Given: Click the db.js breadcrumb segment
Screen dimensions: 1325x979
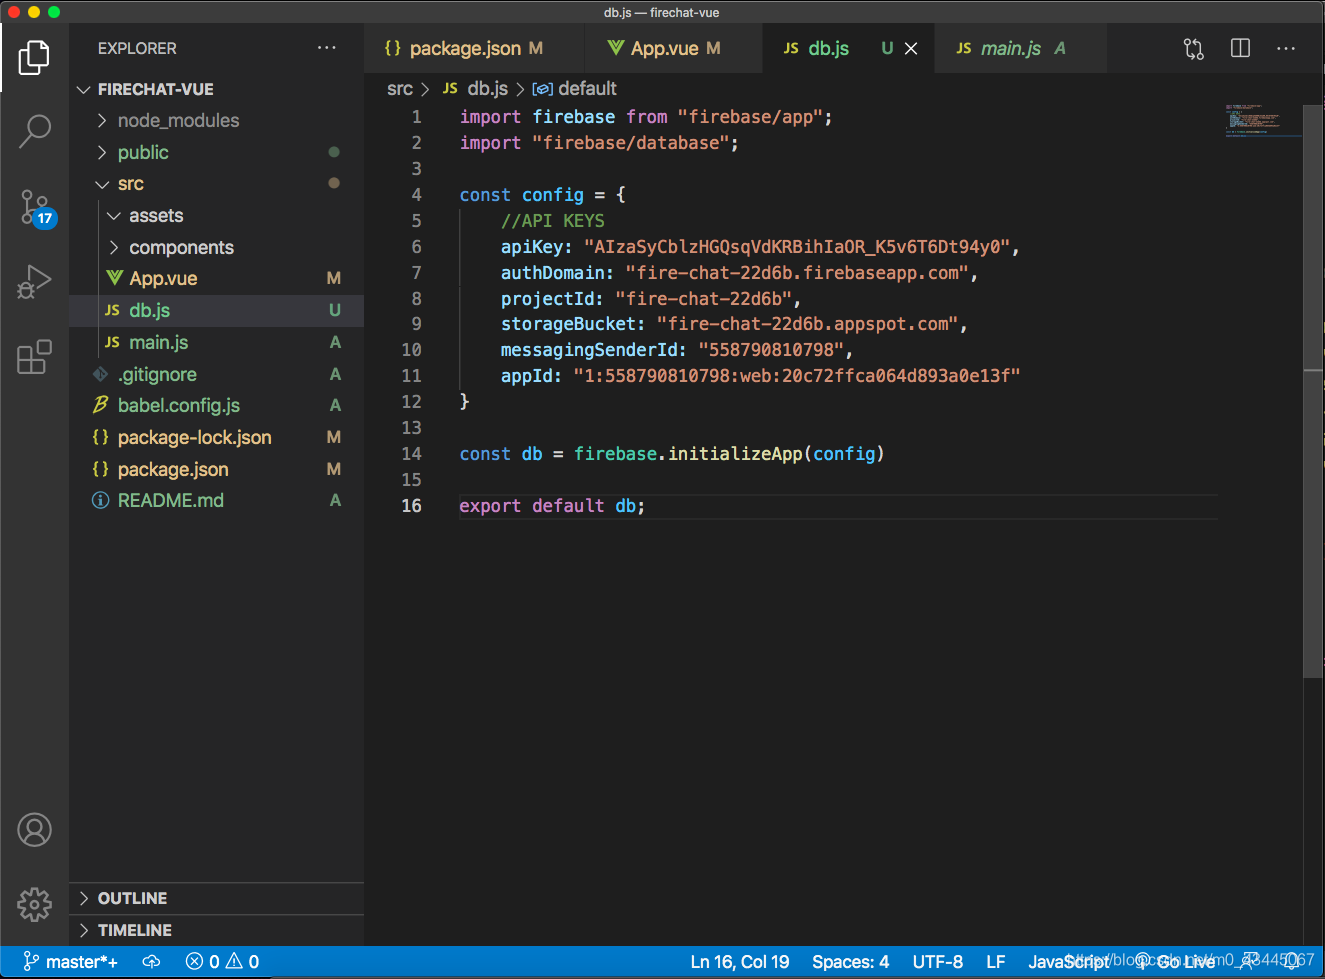Looking at the screenshot, I should click(476, 89).
